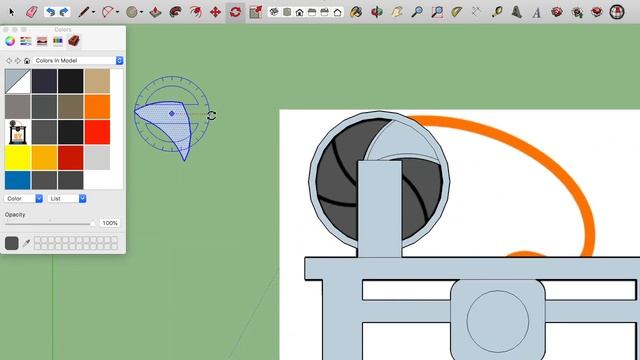Switch to Crayons tab
The width and height of the screenshot is (640, 360).
point(58,41)
